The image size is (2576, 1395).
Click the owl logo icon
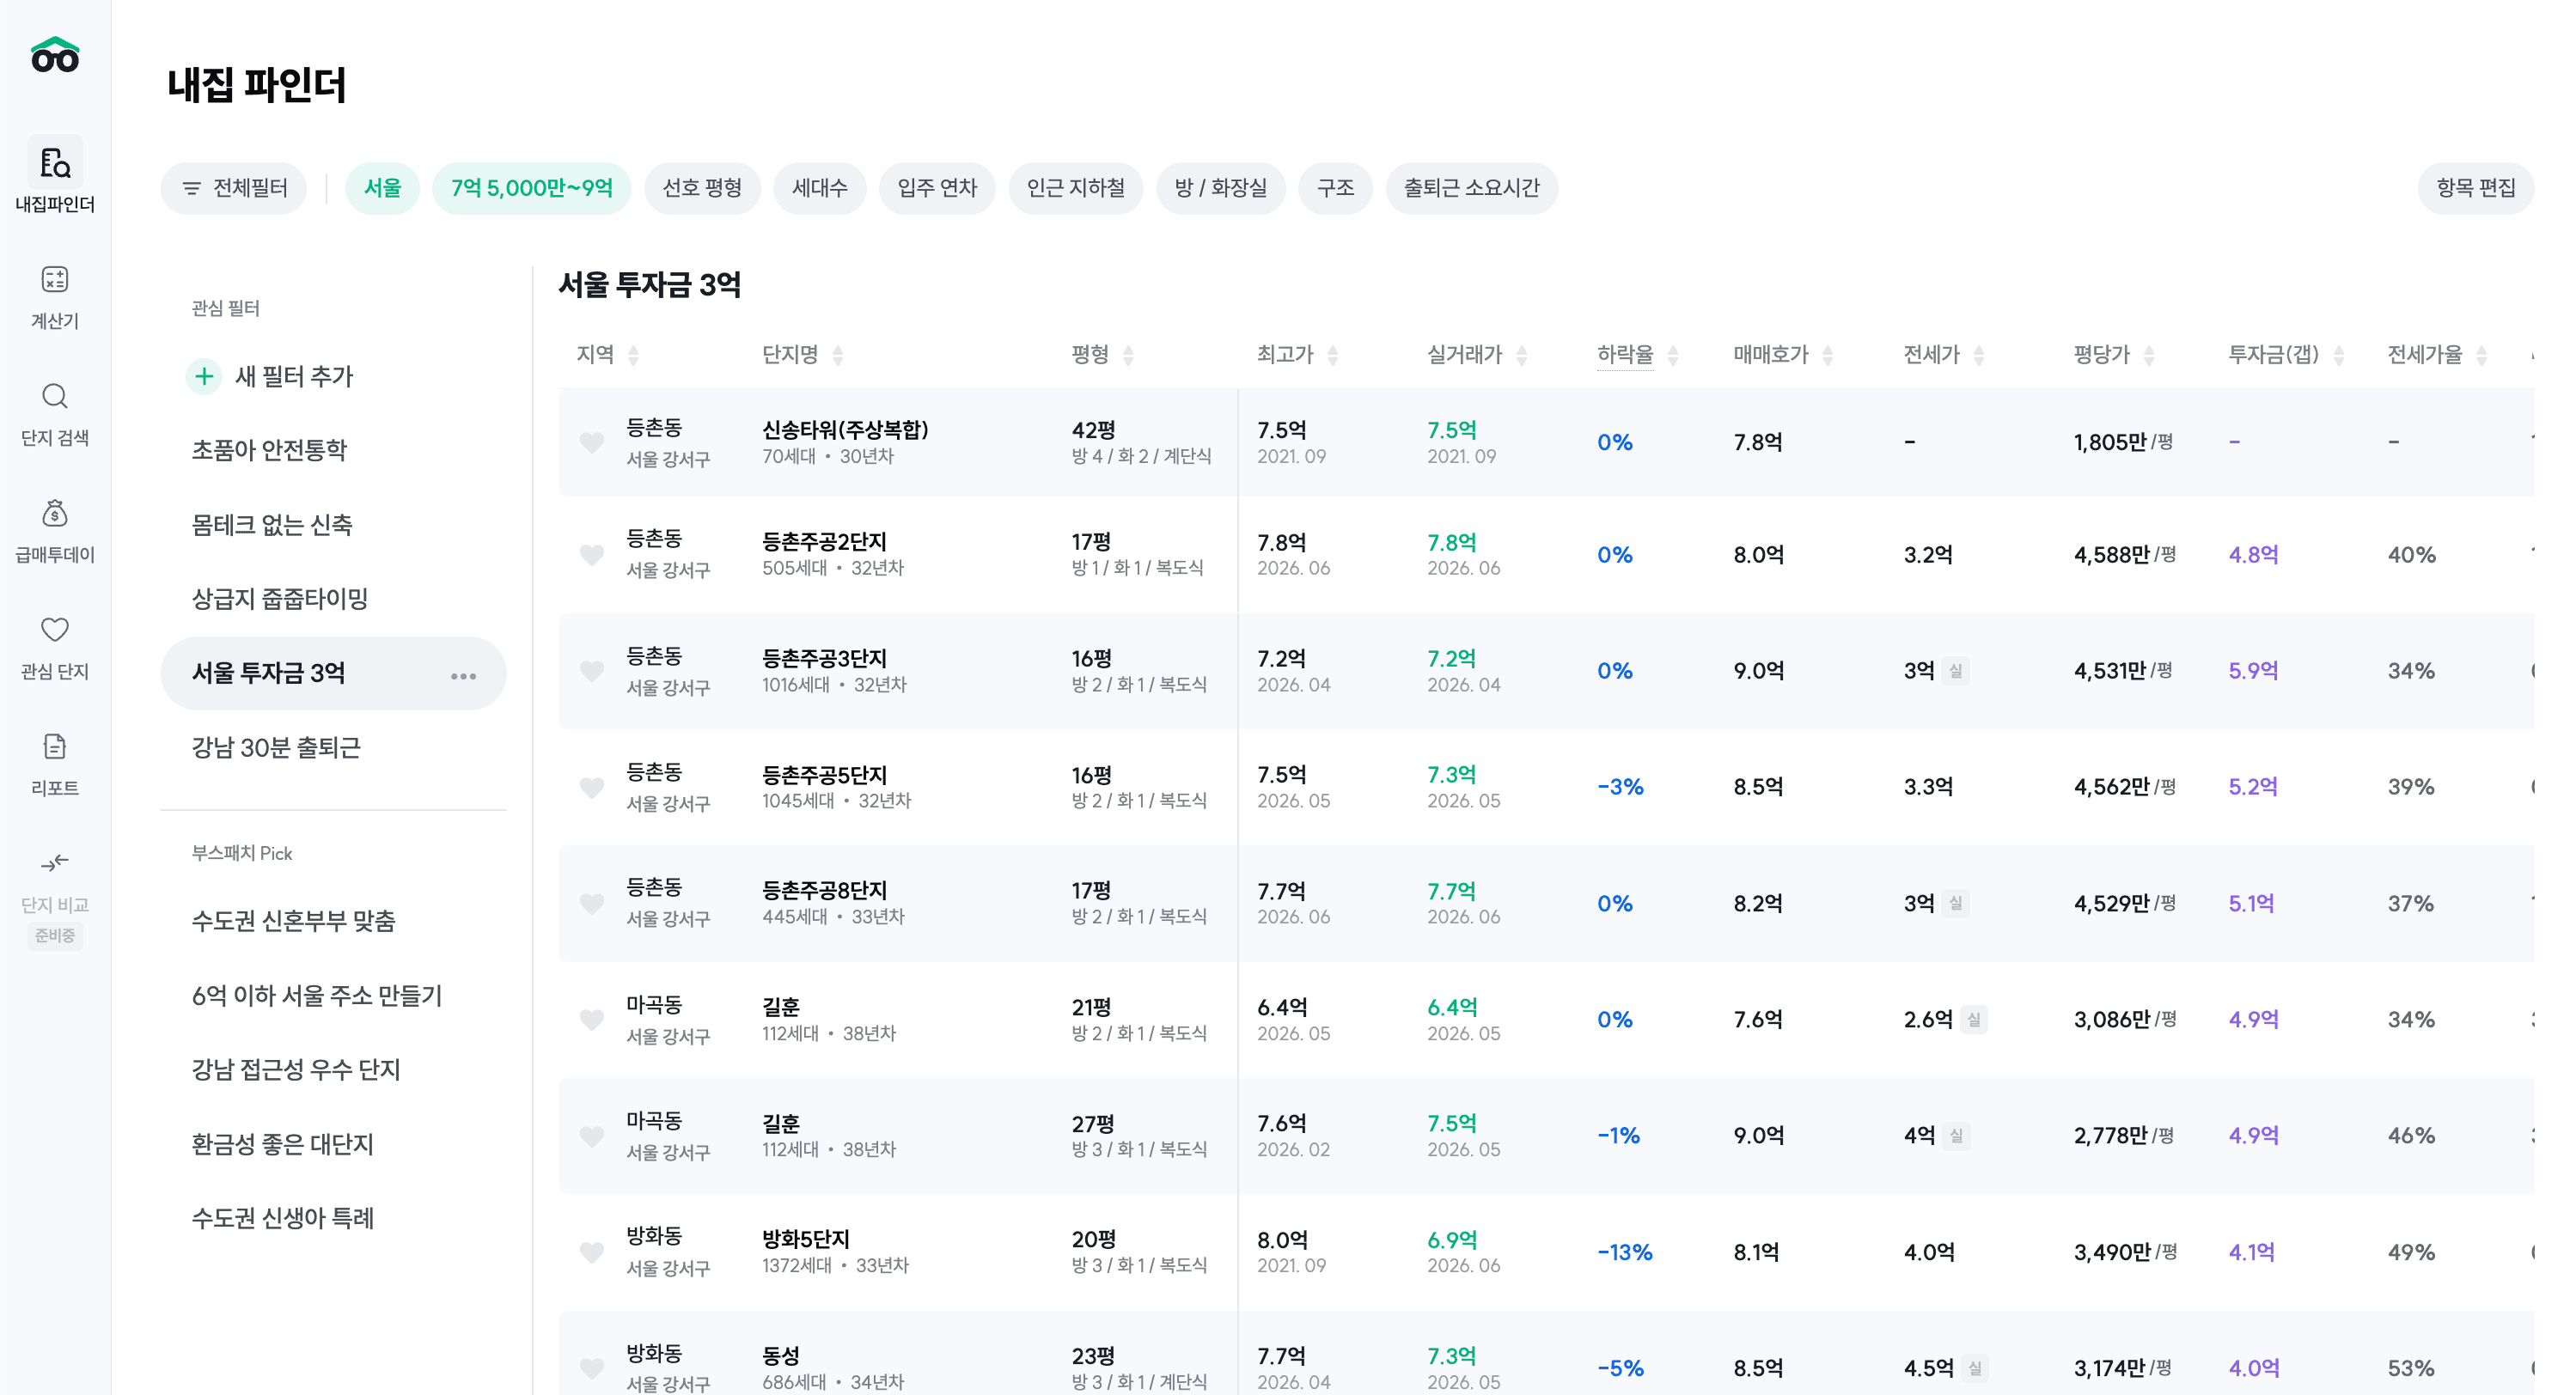(x=55, y=55)
